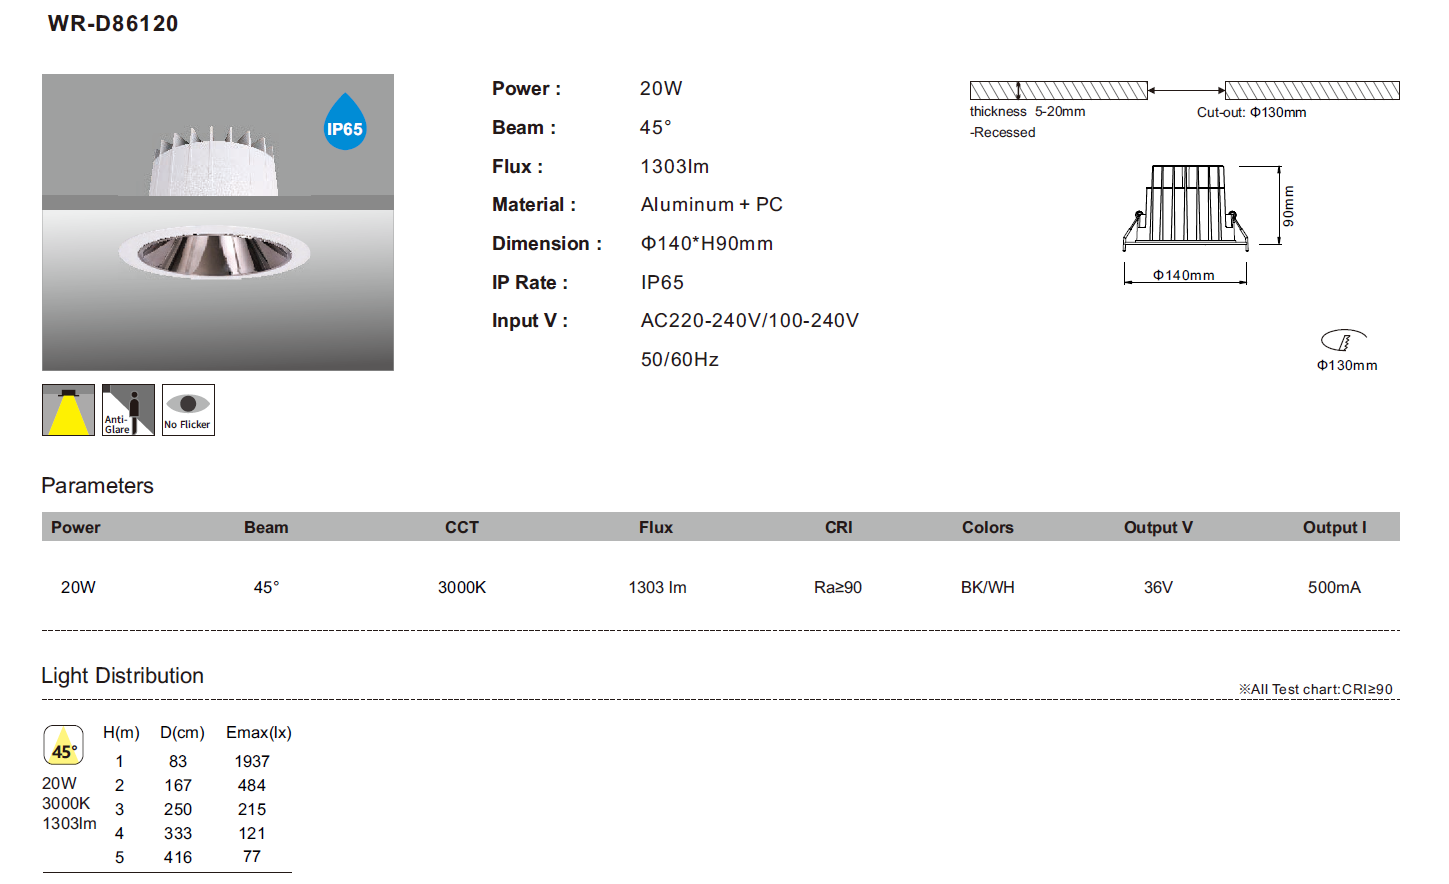
Task: Click the Anti-Glare icon
Action: (x=128, y=410)
